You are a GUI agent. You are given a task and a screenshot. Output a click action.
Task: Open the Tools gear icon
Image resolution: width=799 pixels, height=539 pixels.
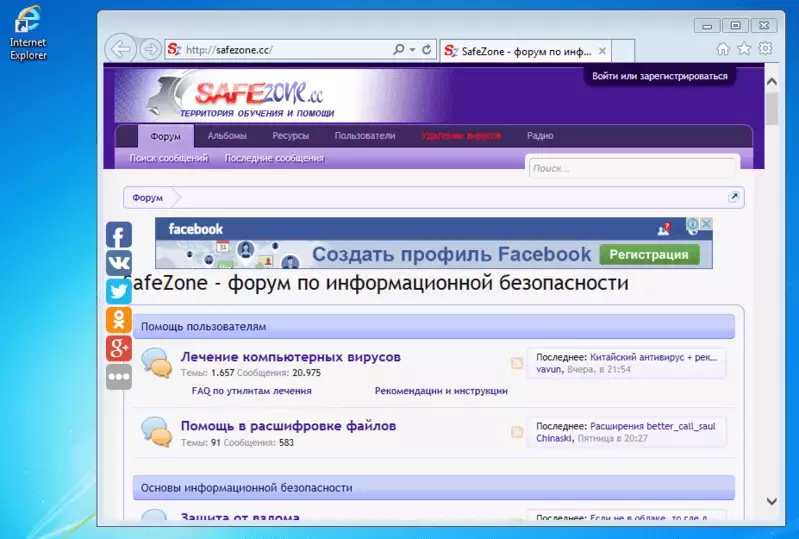pos(765,49)
